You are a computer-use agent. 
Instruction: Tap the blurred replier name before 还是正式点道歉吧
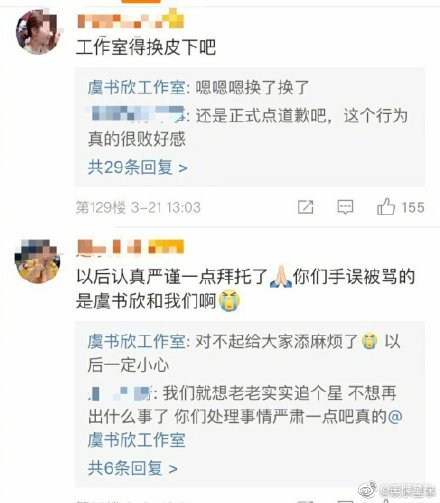(x=137, y=113)
